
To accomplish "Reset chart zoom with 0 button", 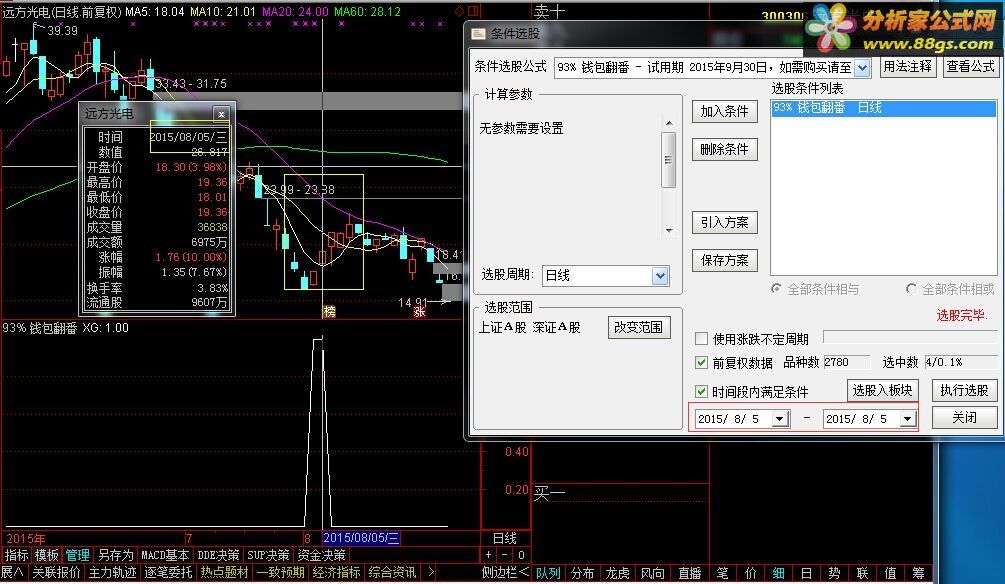I will tap(521, 555).
